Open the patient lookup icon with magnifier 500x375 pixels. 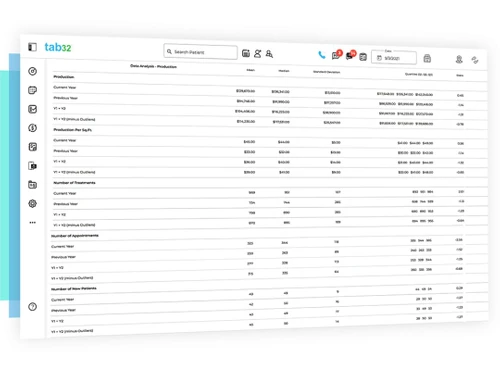click(x=269, y=54)
